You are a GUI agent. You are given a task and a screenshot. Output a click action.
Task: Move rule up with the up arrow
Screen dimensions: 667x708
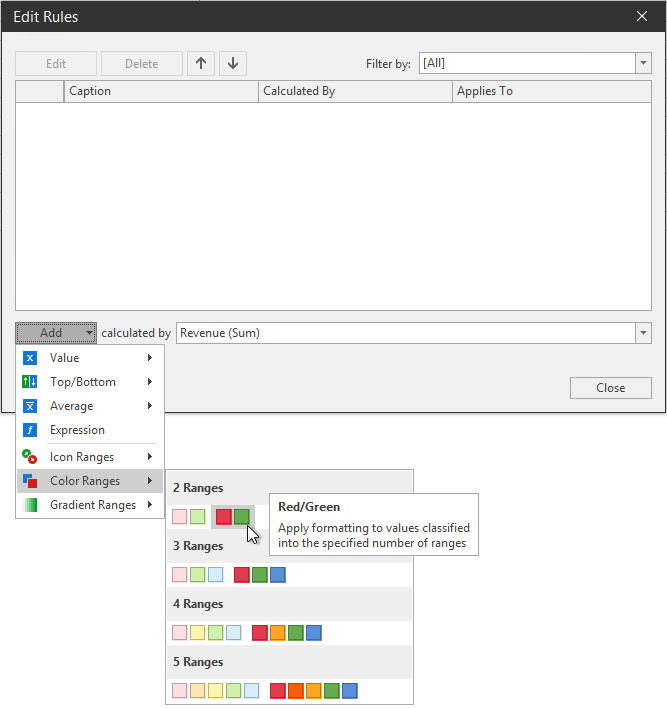pyautogui.click(x=201, y=63)
